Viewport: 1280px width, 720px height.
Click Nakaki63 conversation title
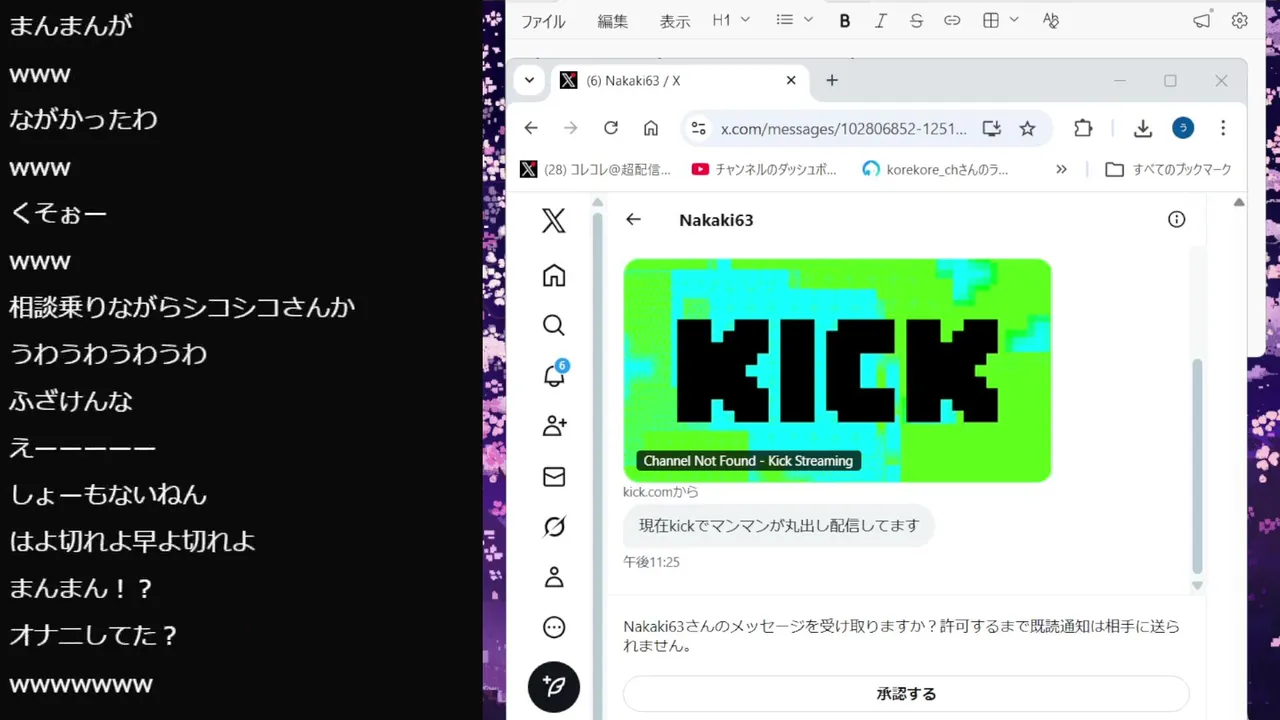click(716, 220)
